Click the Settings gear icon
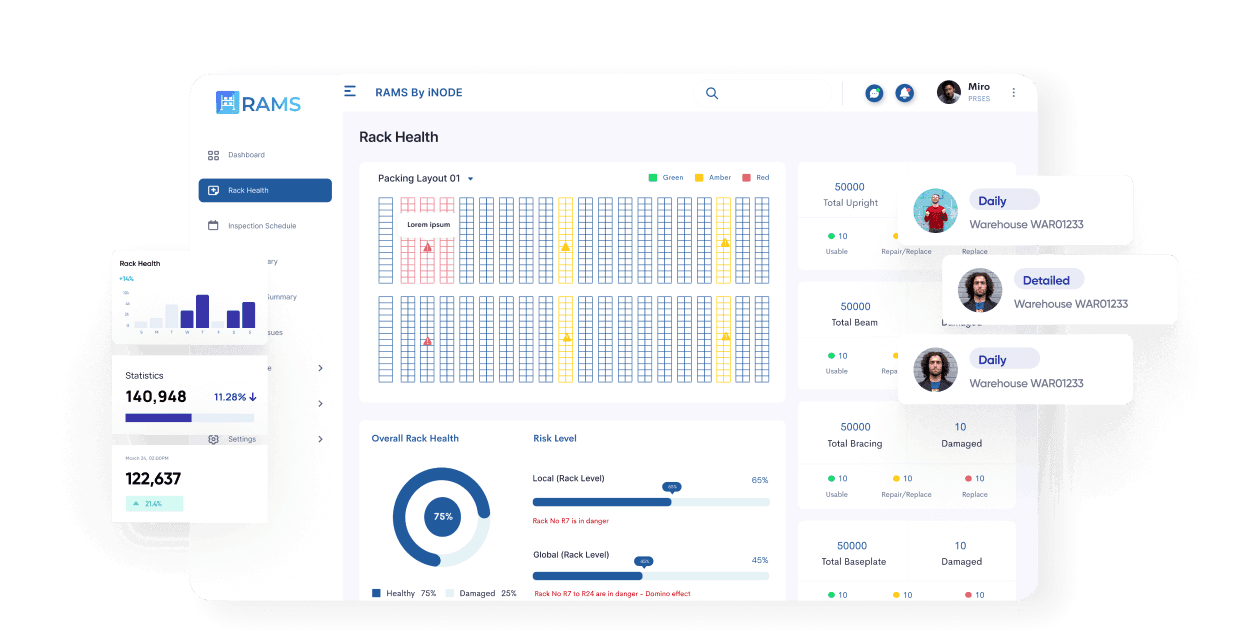1244x637 pixels. tap(213, 439)
